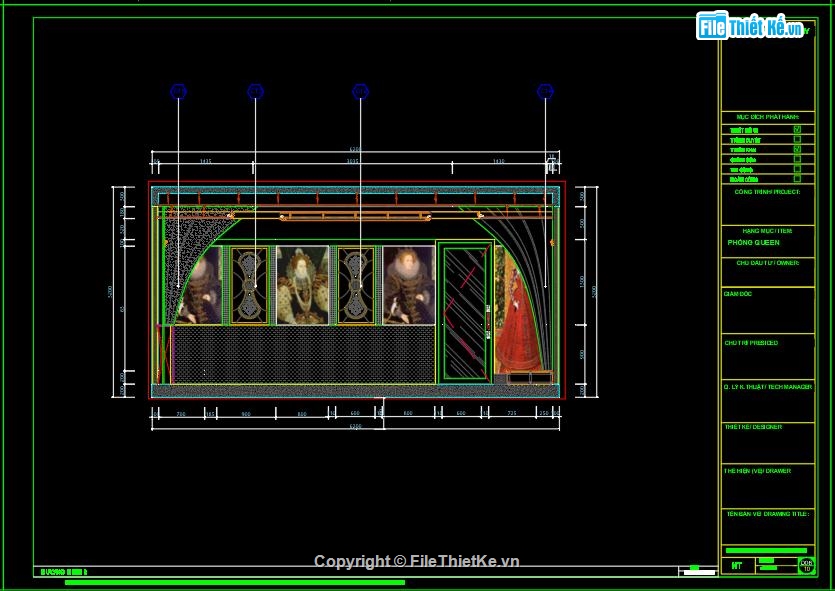Click the 'THIẾT KẾ/ DESIGNER' label
Viewport: 835px width, 591px height.
tap(753, 427)
